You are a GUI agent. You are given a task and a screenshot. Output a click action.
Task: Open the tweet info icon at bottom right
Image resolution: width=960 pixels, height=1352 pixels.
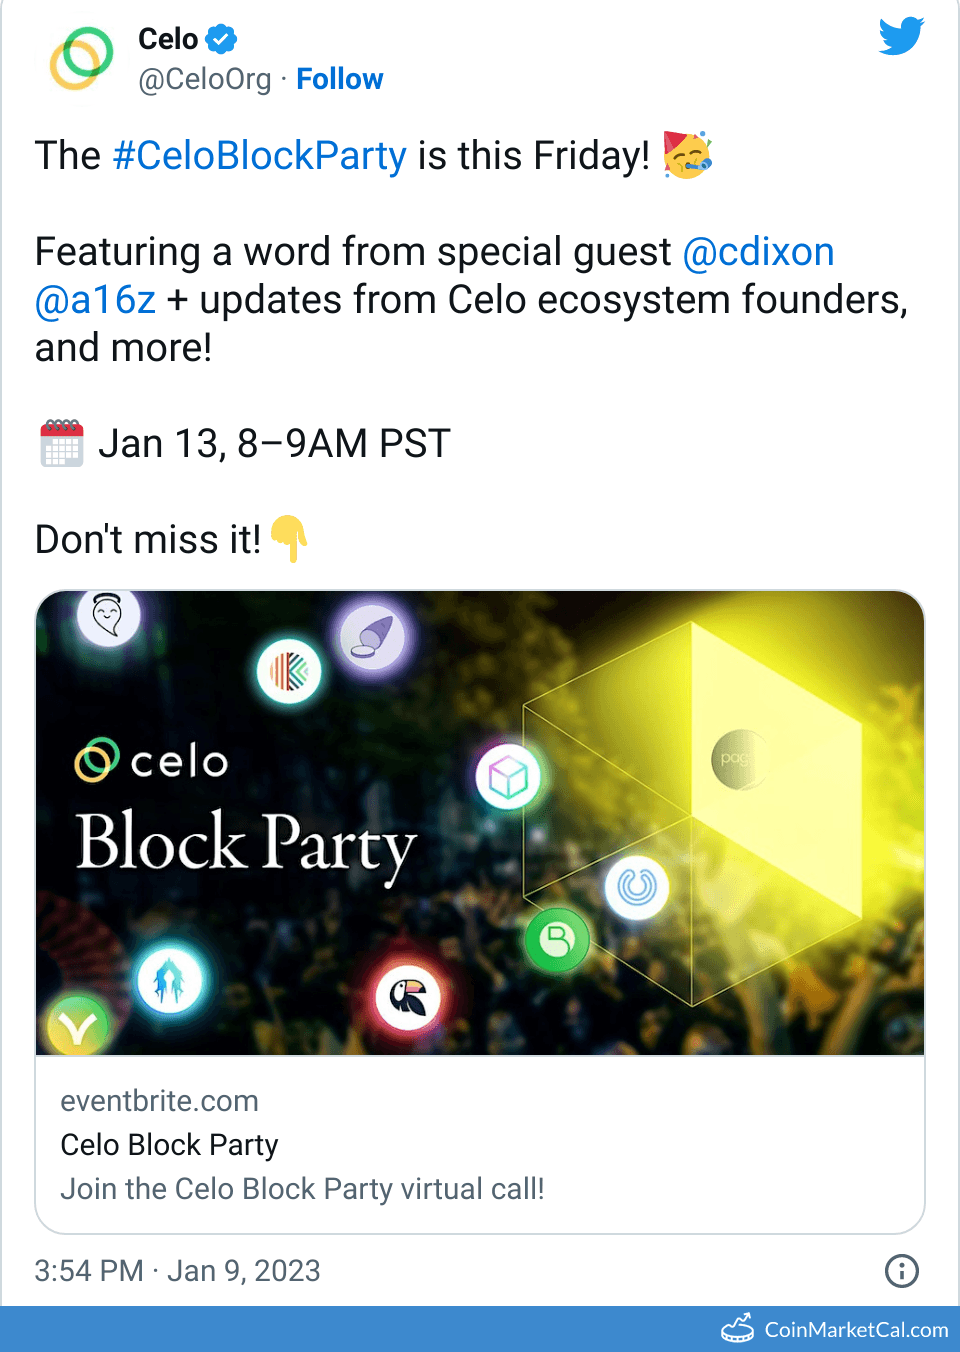pyautogui.click(x=901, y=1270)
